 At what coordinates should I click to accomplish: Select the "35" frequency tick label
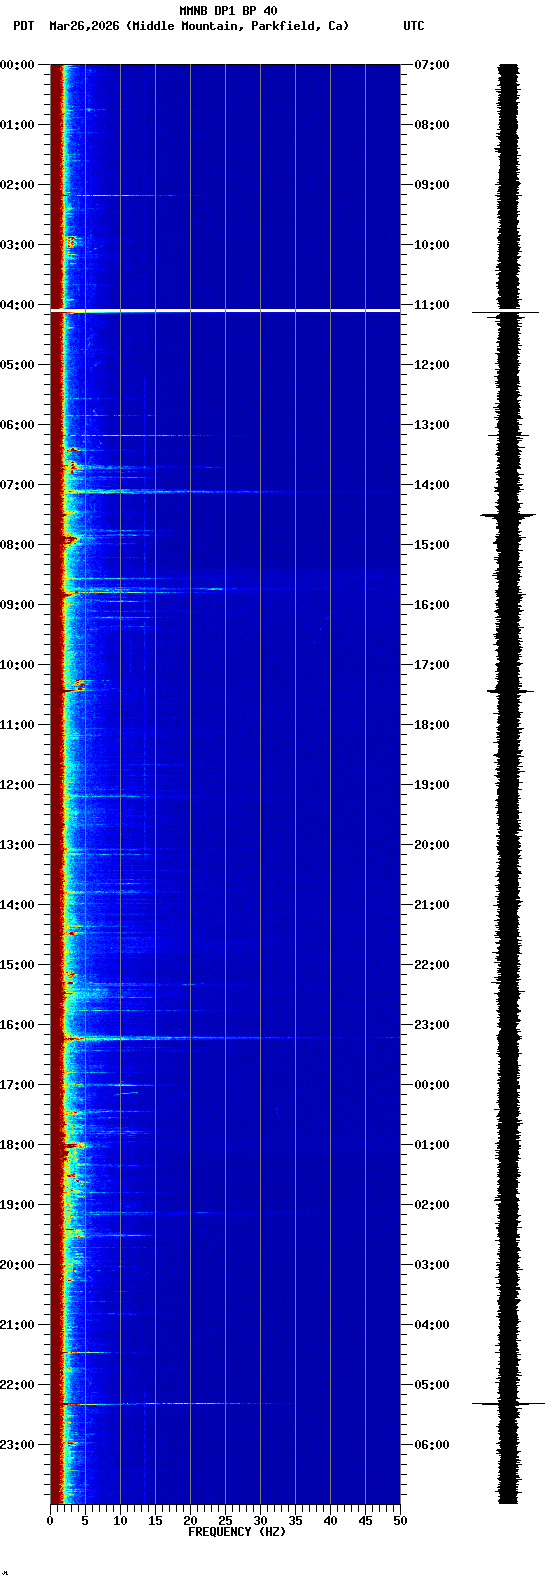click(295, 1521)
